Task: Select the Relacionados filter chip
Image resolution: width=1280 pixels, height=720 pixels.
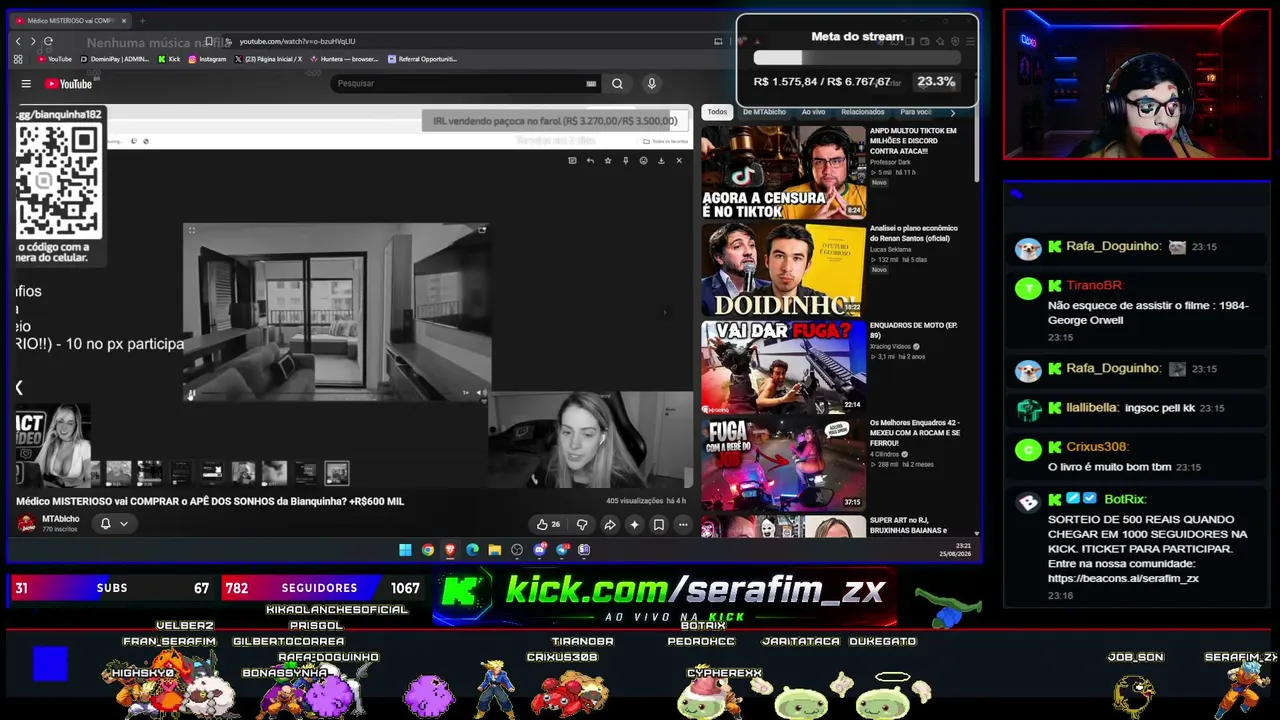Action: [x=863, y=112]
